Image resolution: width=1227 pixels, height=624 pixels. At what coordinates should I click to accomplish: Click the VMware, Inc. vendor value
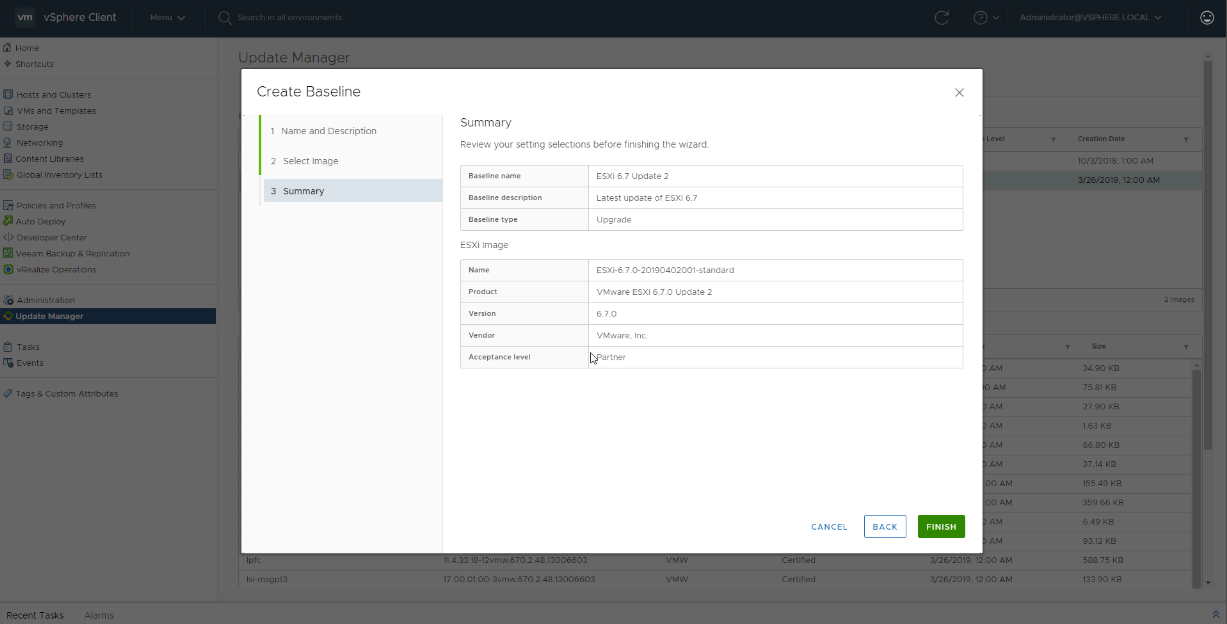[x=622, y=336]
